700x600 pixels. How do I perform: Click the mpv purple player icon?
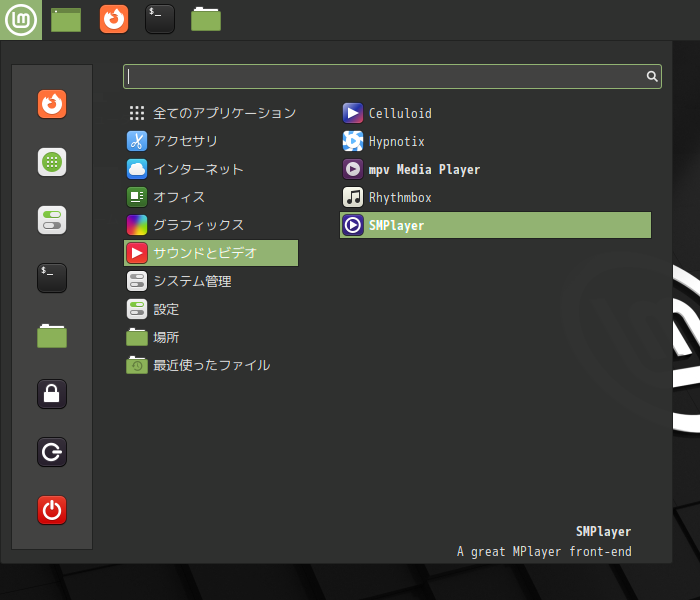(x=353, y=169)
